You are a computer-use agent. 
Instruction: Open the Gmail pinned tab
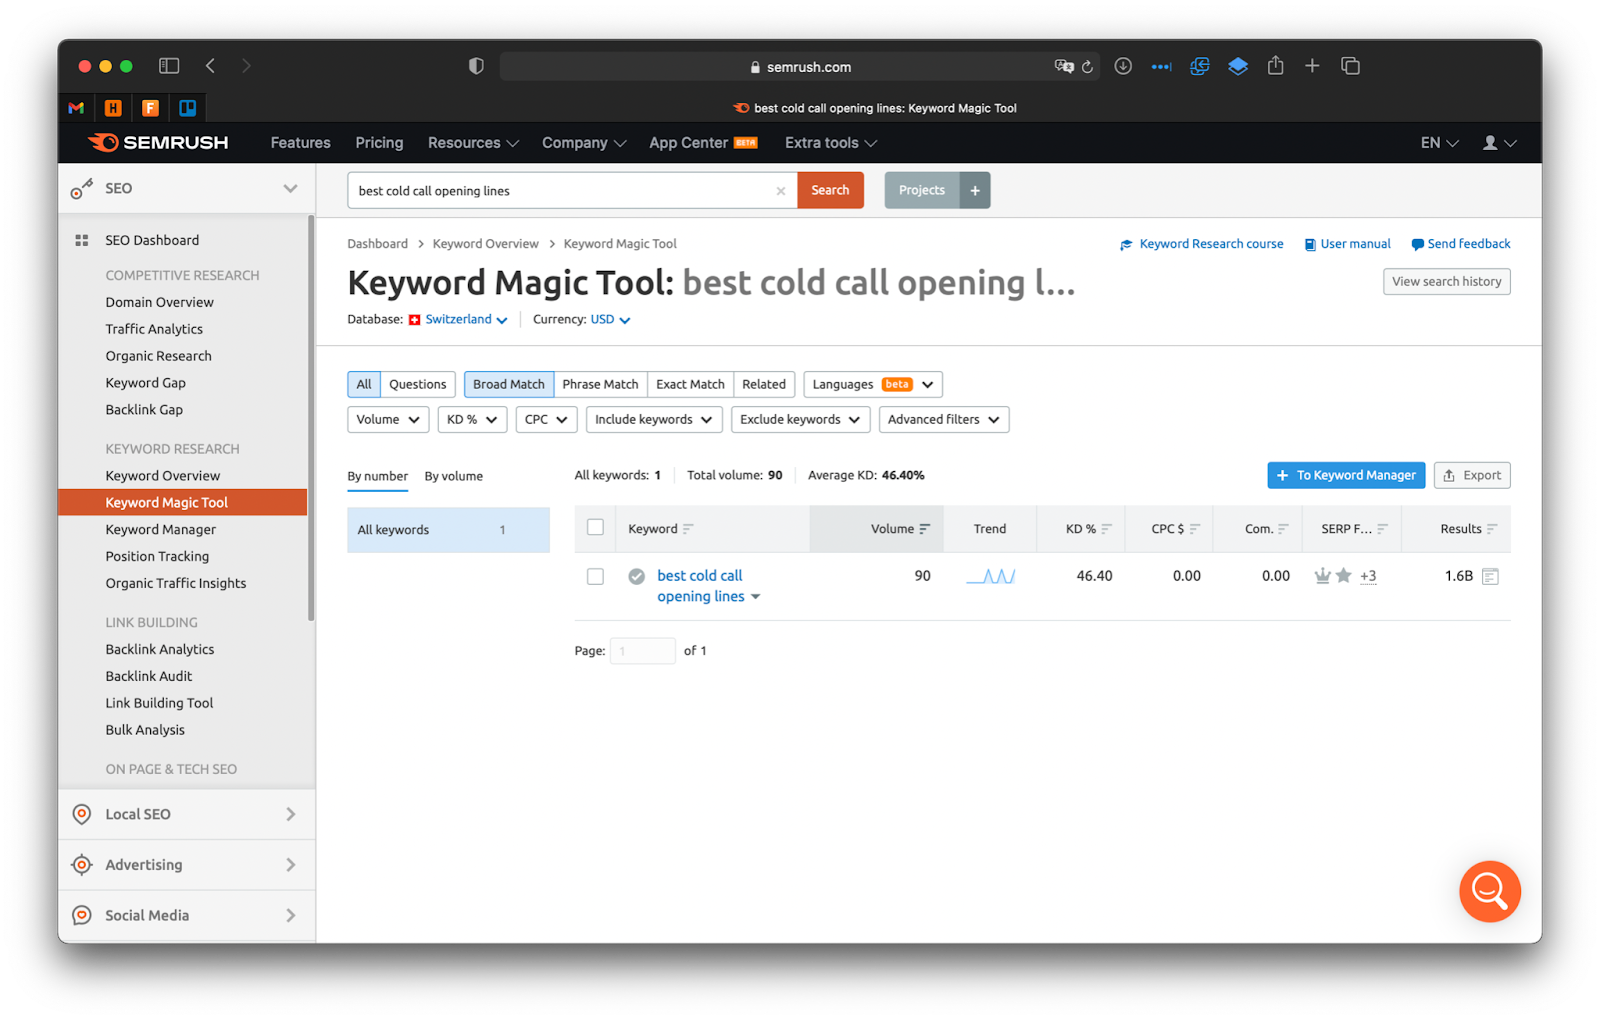76,108
